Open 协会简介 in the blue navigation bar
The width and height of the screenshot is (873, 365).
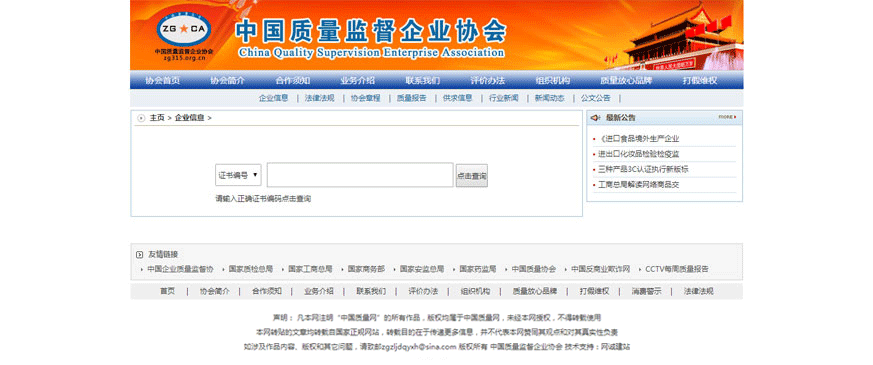pos(227,80)
